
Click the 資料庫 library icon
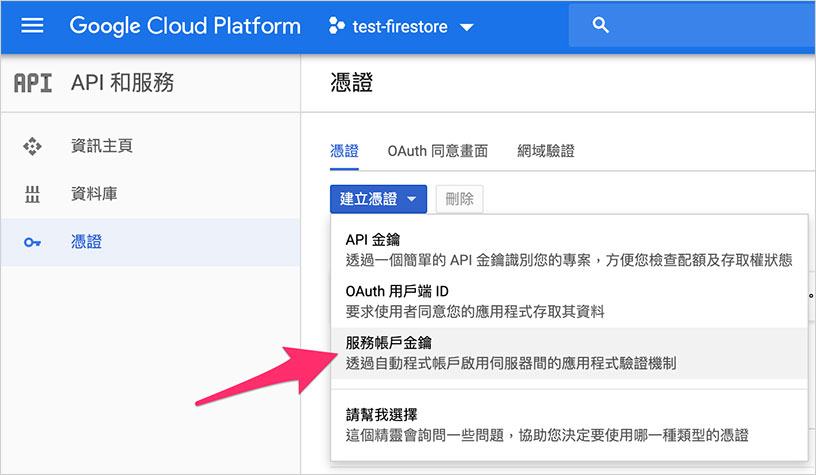32,194
